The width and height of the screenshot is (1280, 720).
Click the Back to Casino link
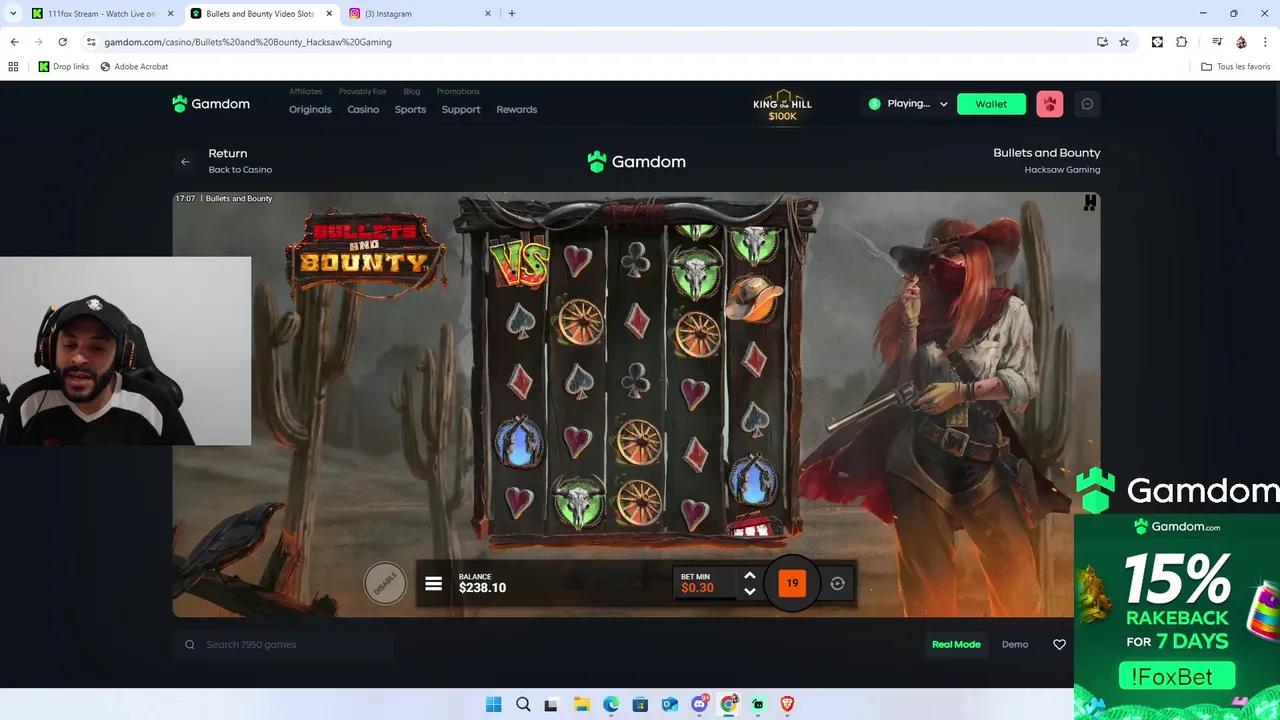[240, 170]
